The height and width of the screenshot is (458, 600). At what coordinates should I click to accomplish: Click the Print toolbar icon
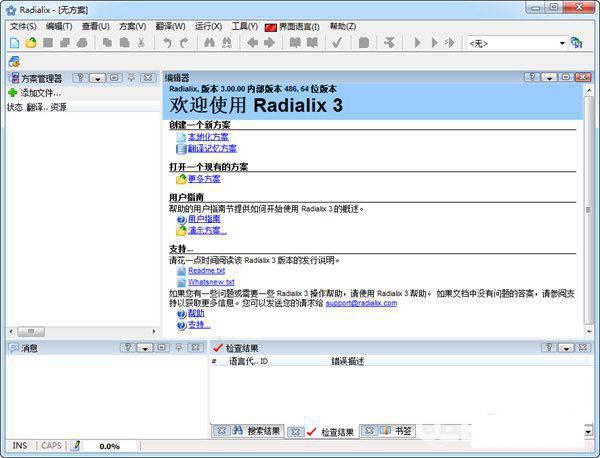(x=82, y=43)
